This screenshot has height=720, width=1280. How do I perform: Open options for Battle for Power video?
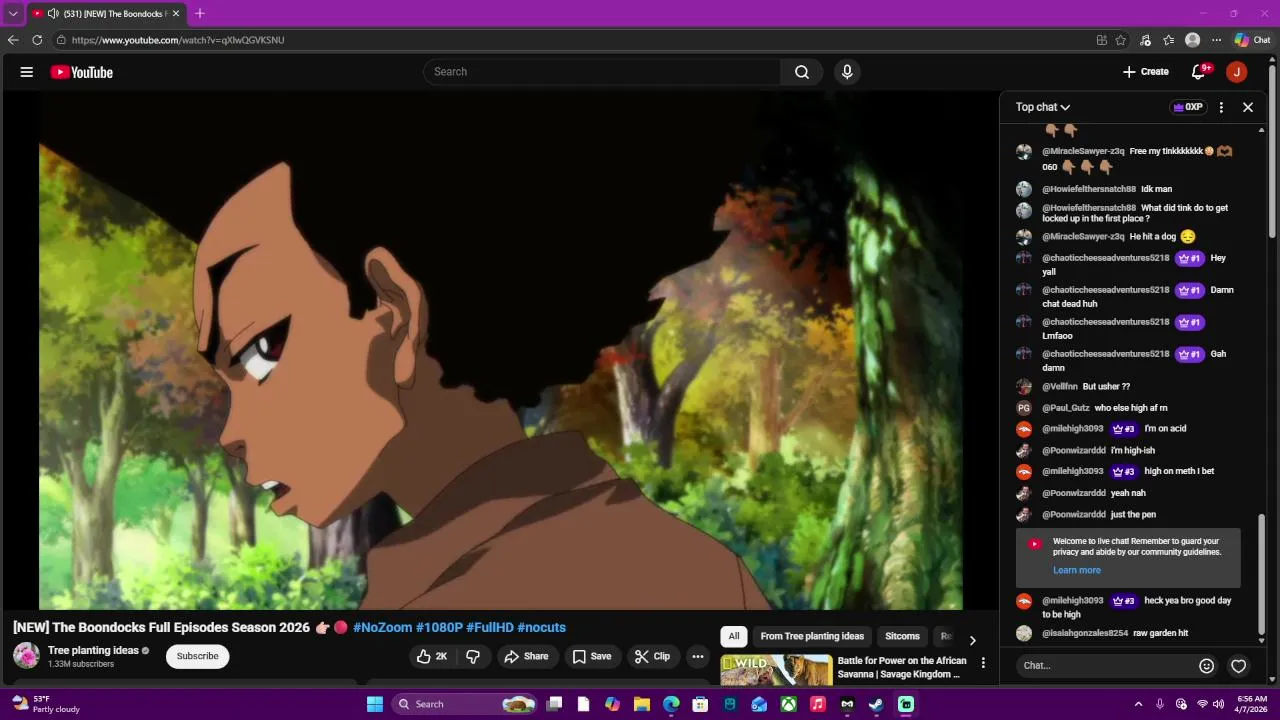click(x=983, y=663)
